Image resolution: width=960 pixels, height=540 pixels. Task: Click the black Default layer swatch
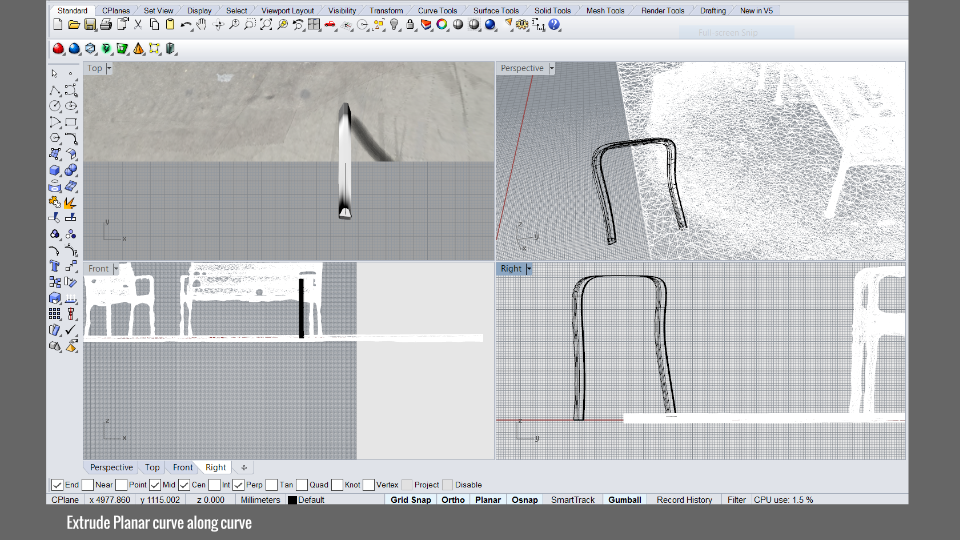(292, 500)
